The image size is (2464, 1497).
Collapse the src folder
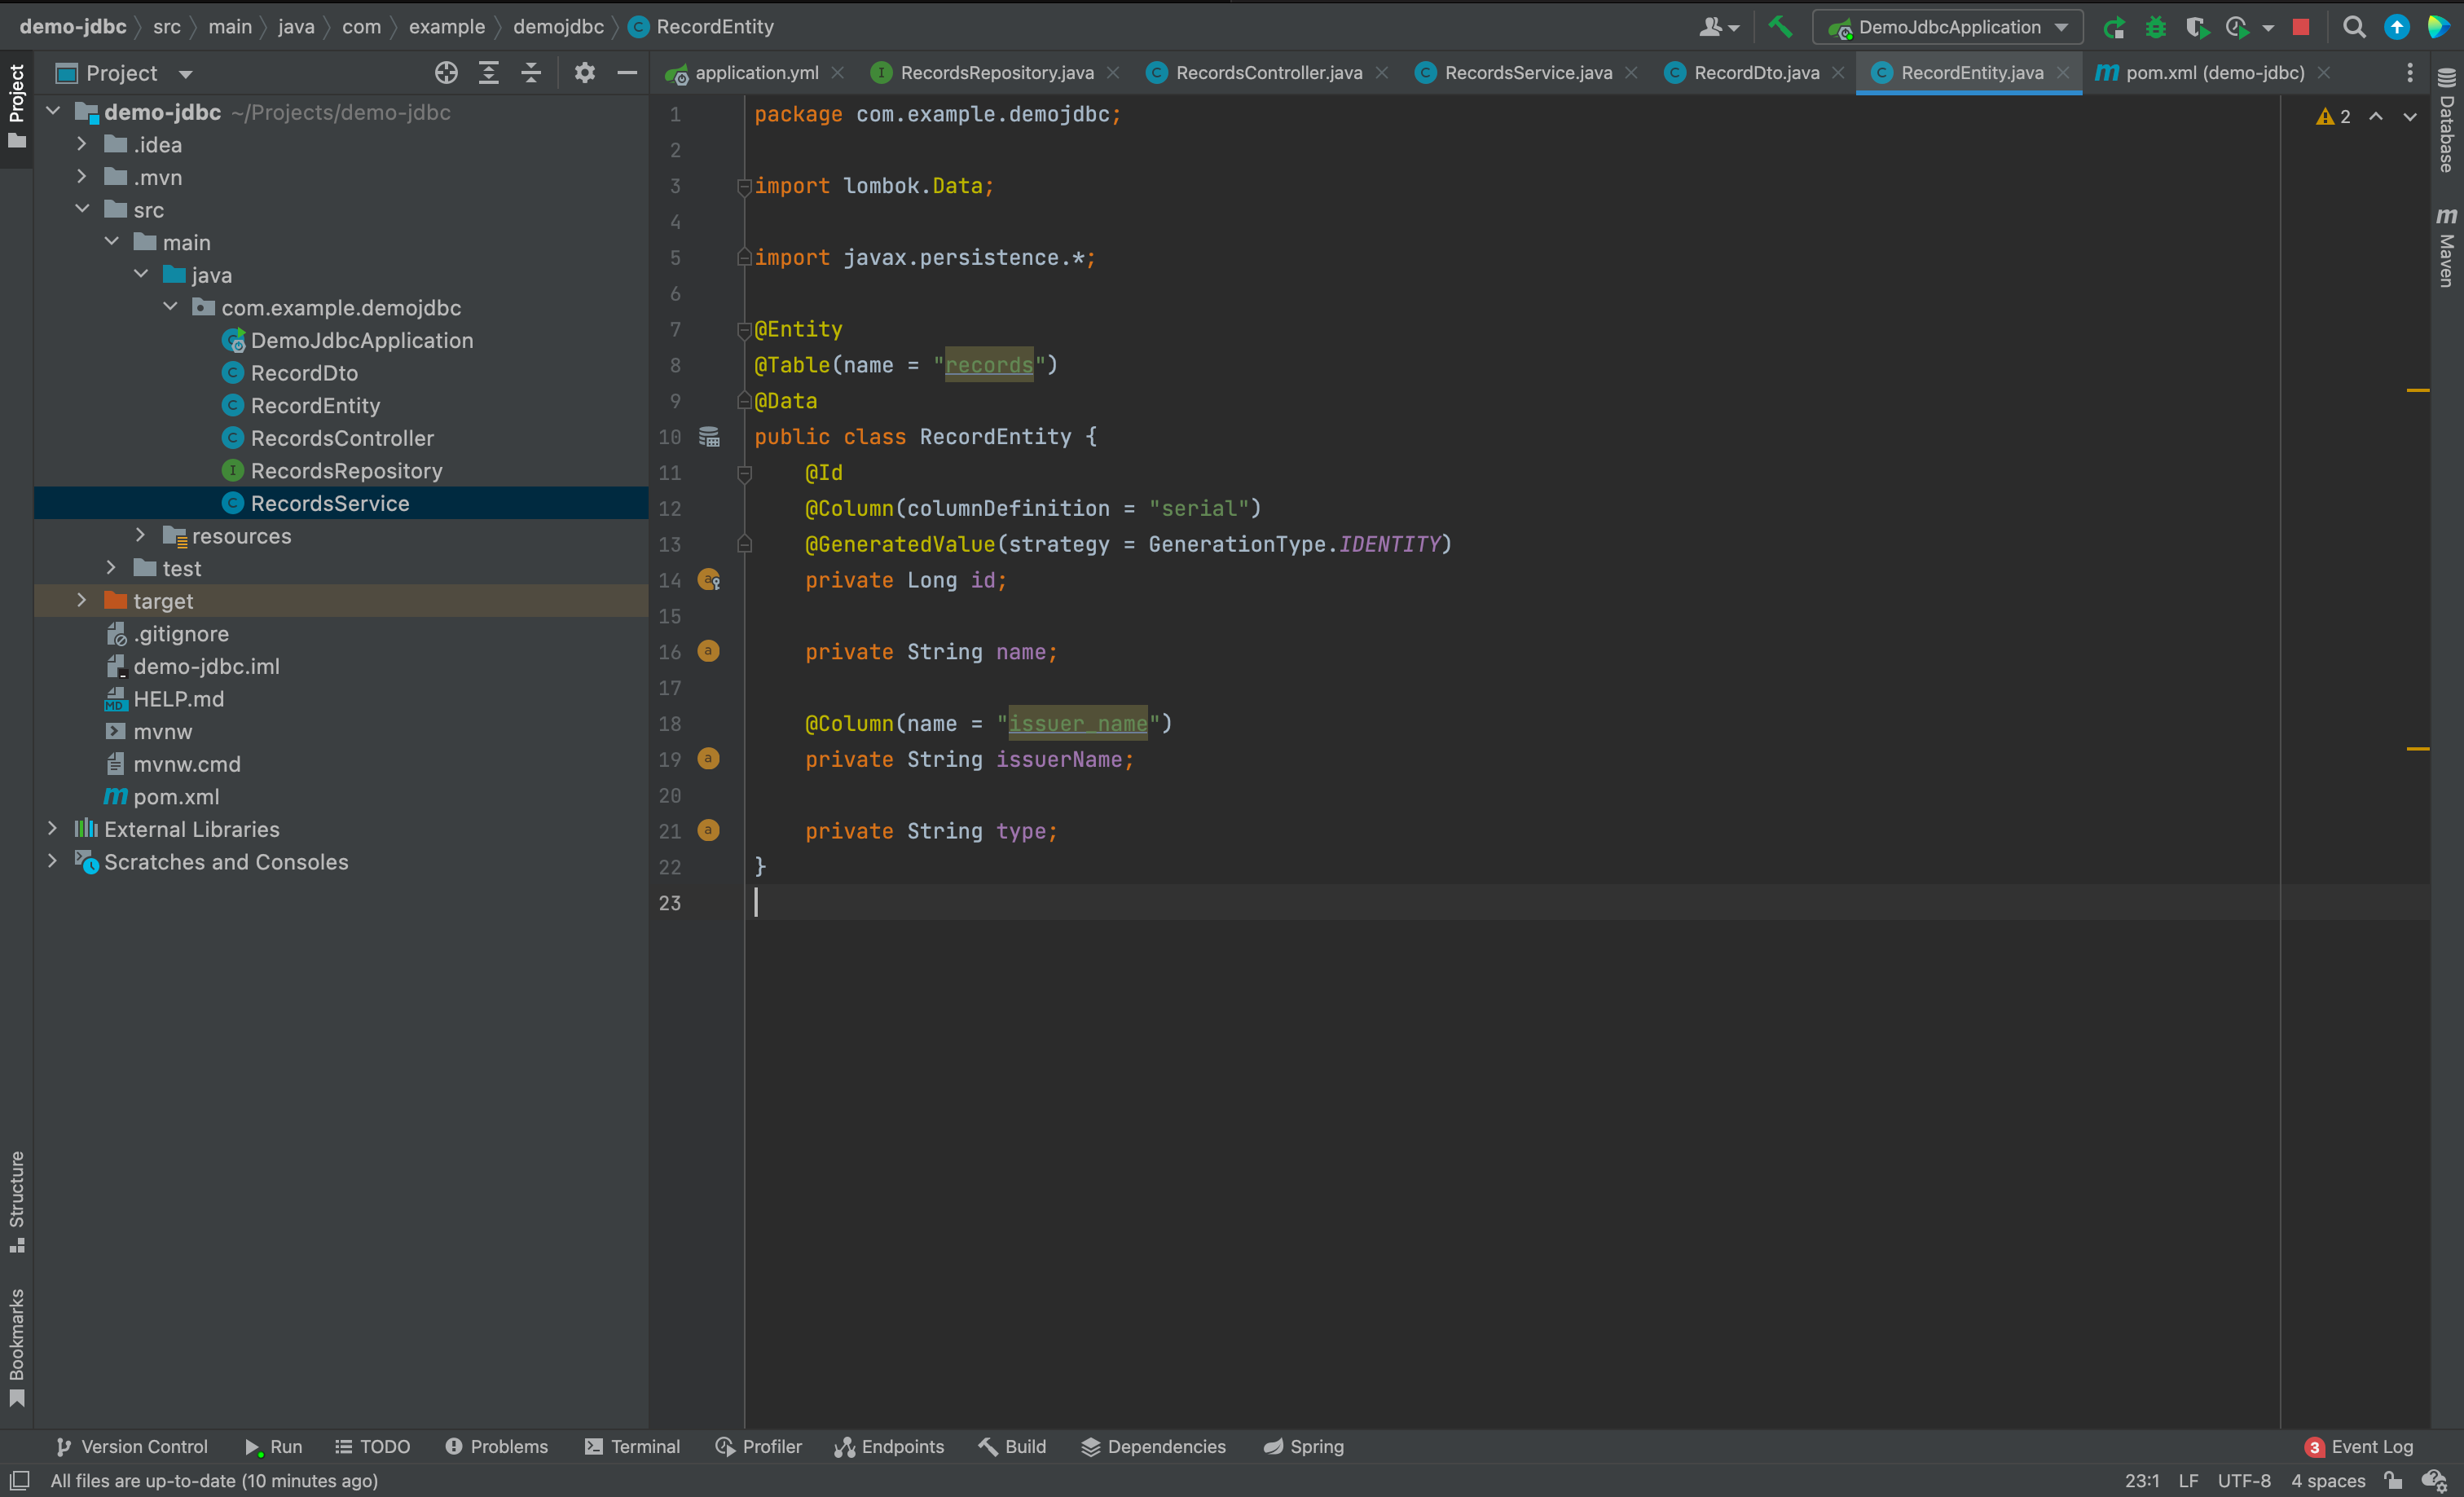pyautogui.click(x=82, y=210)
